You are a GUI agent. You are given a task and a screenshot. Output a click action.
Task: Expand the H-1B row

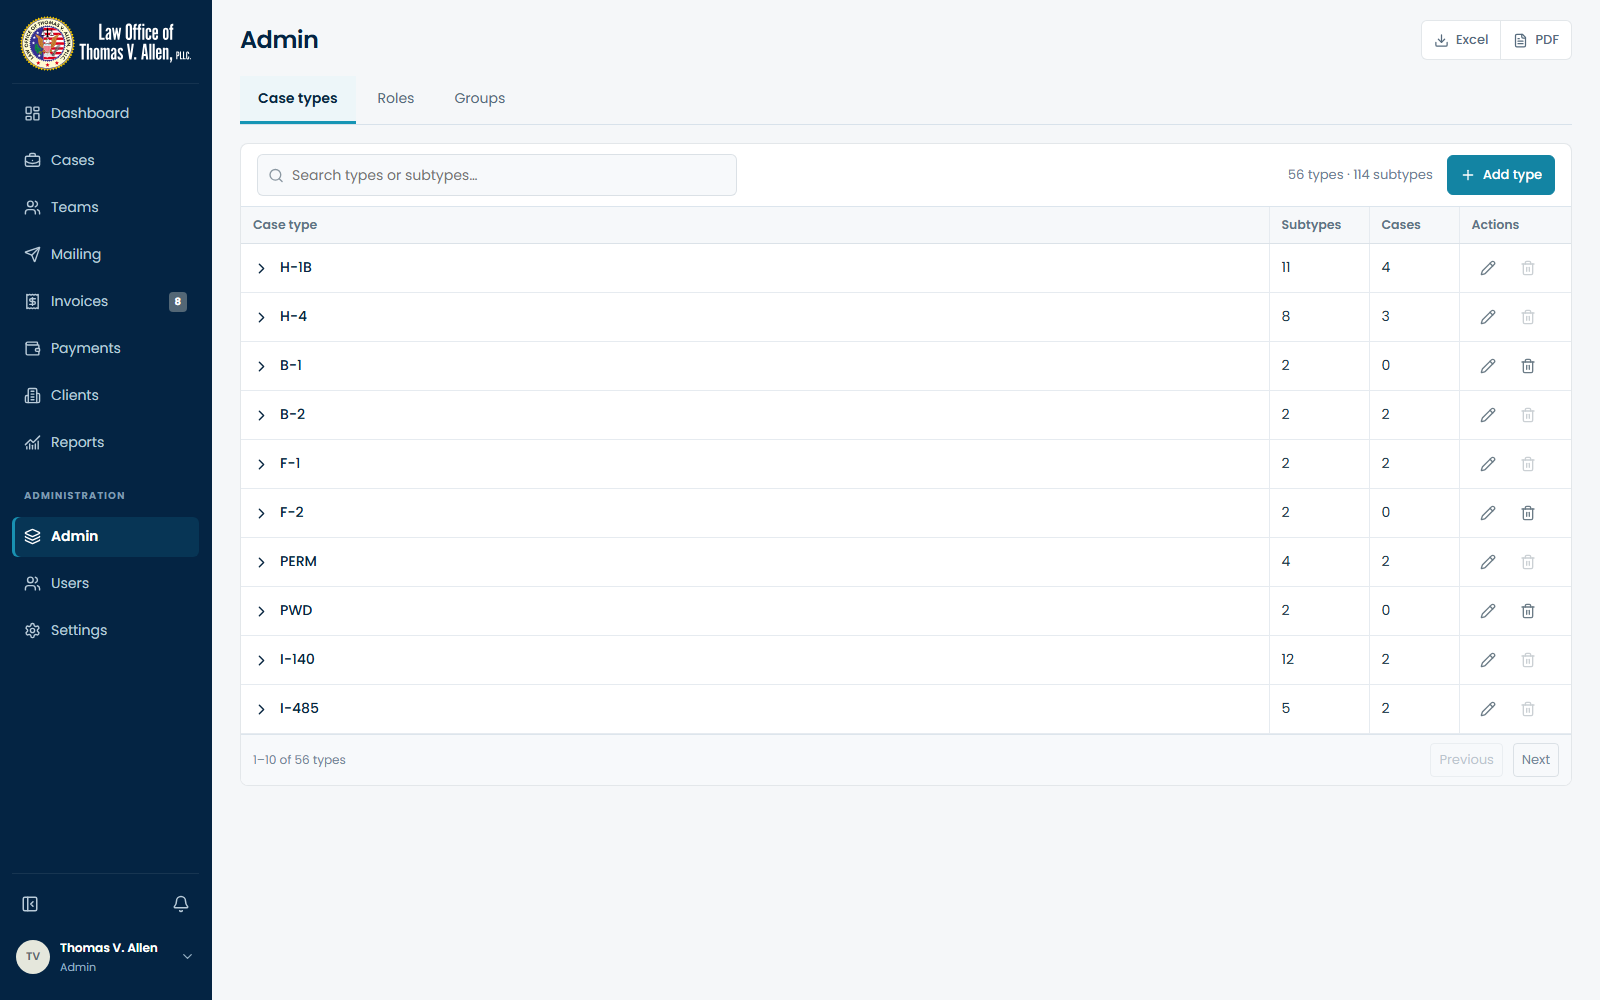[261, 268]
